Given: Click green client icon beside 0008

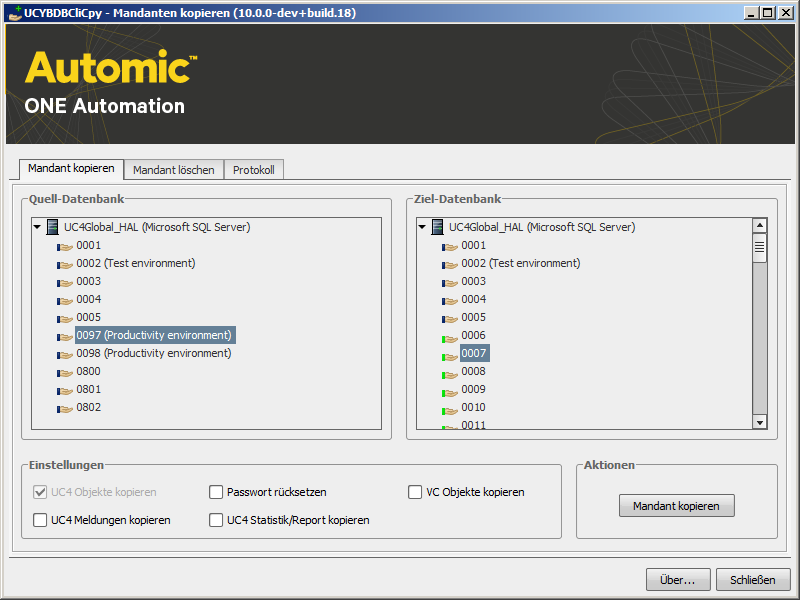Looking at the screenshot, I should [x=450, y=373].
